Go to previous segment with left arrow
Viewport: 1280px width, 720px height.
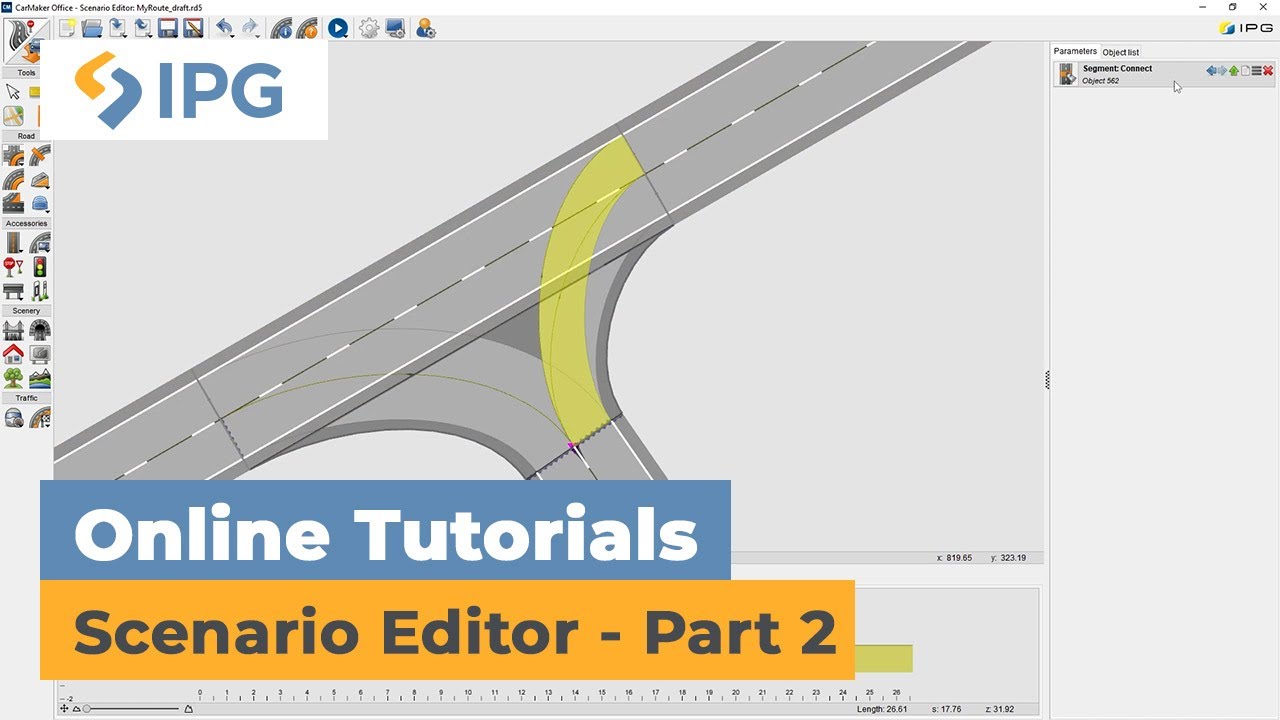(1211, 70)
